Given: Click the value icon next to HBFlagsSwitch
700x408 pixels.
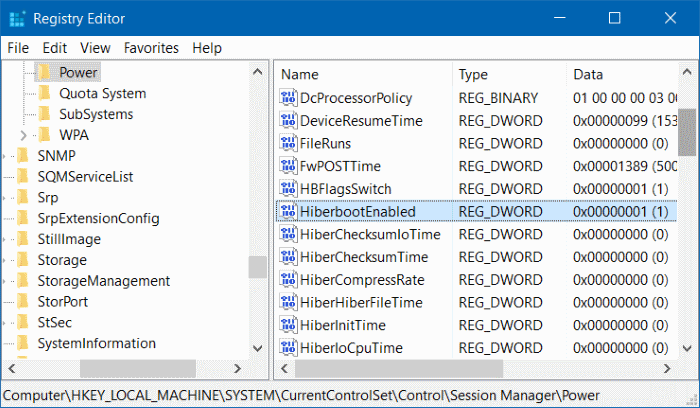Looking at the screenshot, I should 288,188.
